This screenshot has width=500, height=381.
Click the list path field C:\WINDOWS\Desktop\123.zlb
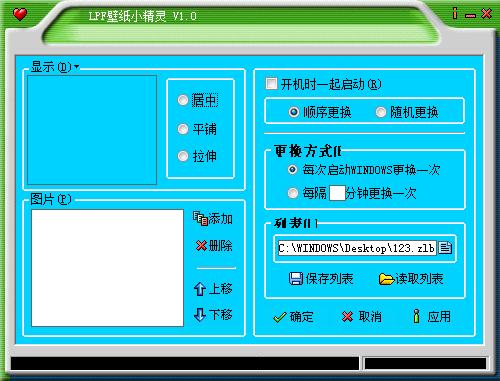click(357, 248)
